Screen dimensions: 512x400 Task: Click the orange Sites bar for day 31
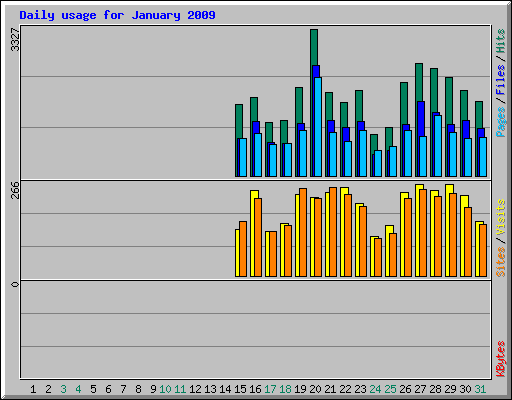click(x=483, y=251)
